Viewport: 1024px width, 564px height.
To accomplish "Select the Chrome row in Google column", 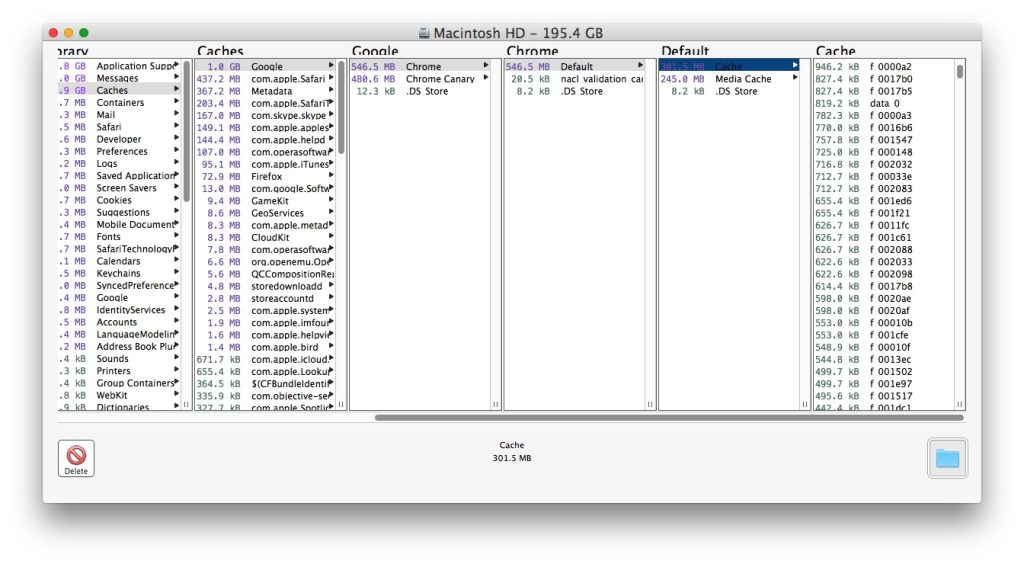I will 420,66.
